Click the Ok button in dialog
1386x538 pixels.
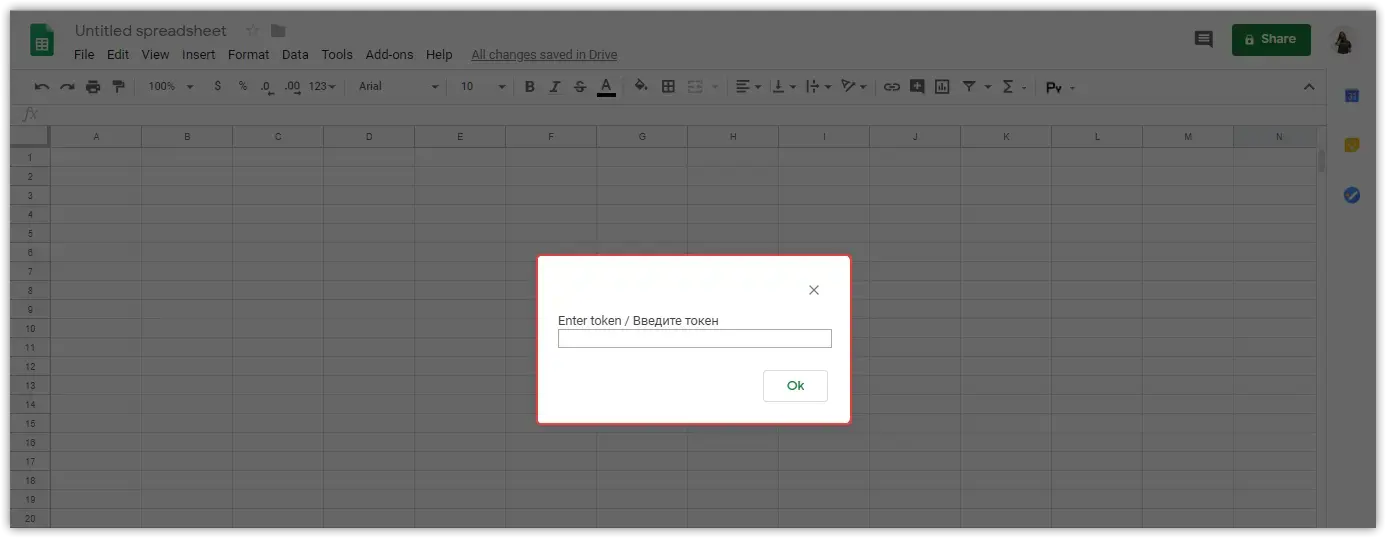795,385
